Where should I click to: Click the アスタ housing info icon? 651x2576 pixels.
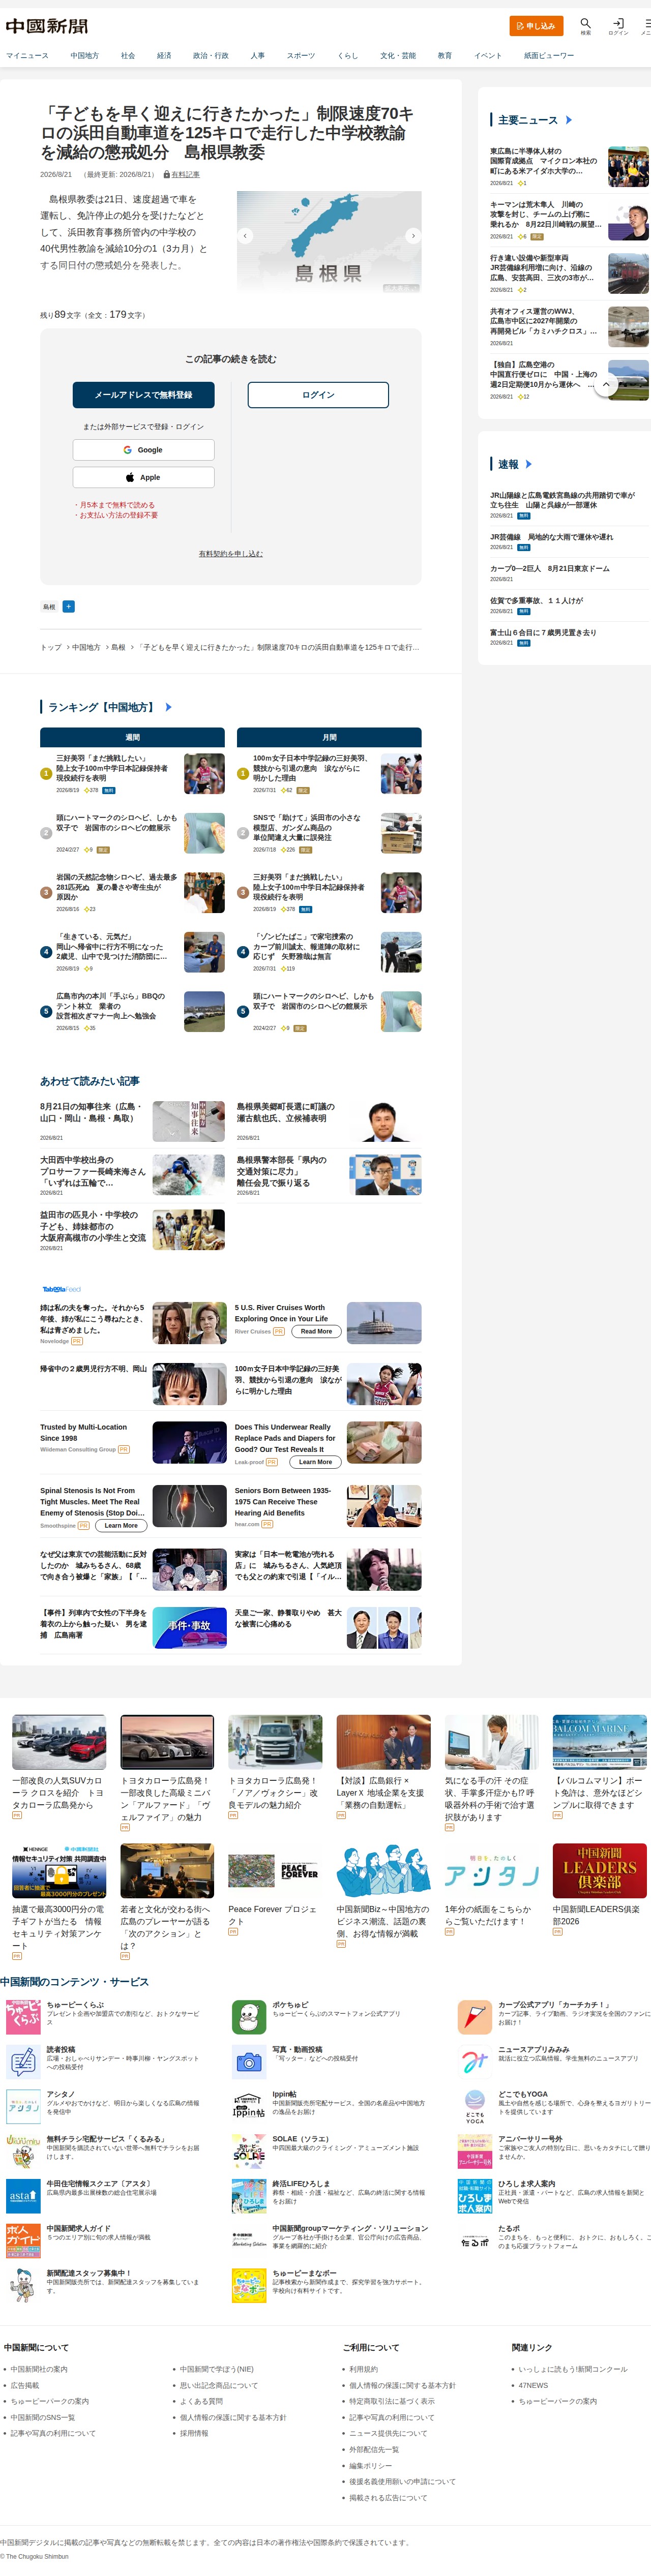pyautogui.click(x=23, y=2195)
